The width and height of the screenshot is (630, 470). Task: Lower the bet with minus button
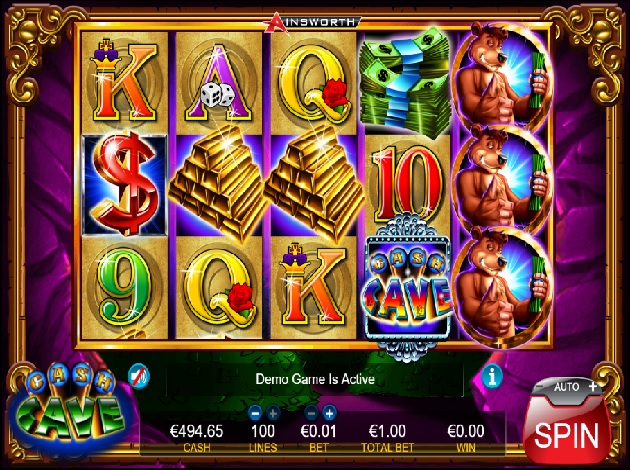[x=311, y=413]
